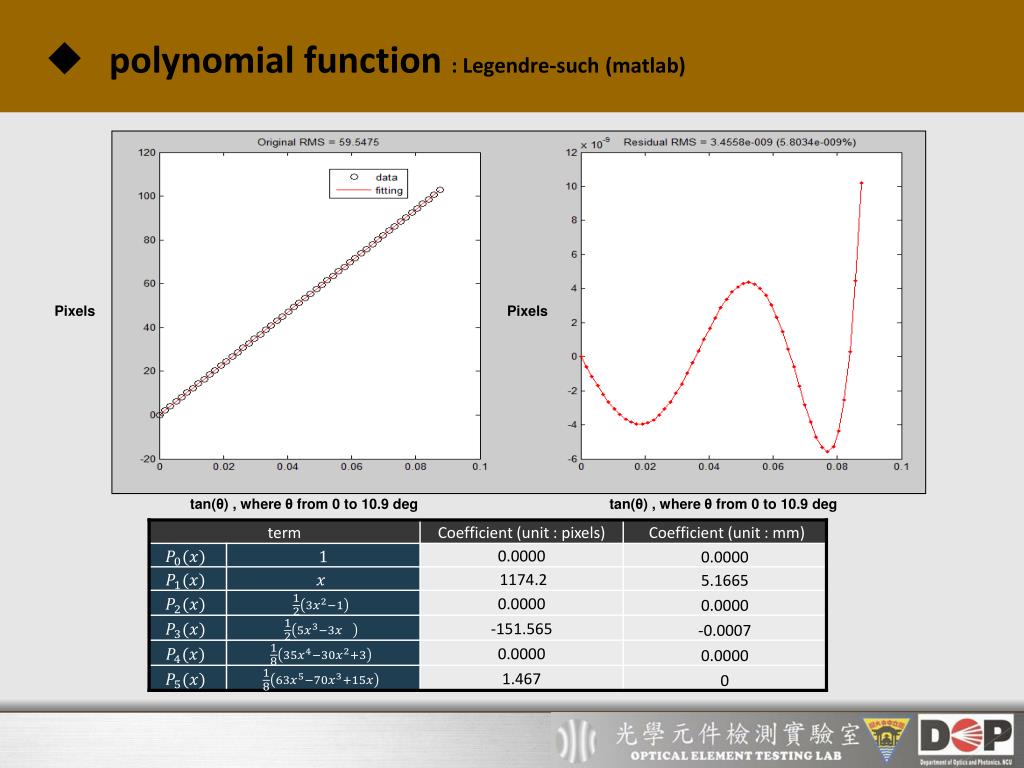Click the ½(3x²−1) formula cell
The image size is (1024, 768).
323,604
